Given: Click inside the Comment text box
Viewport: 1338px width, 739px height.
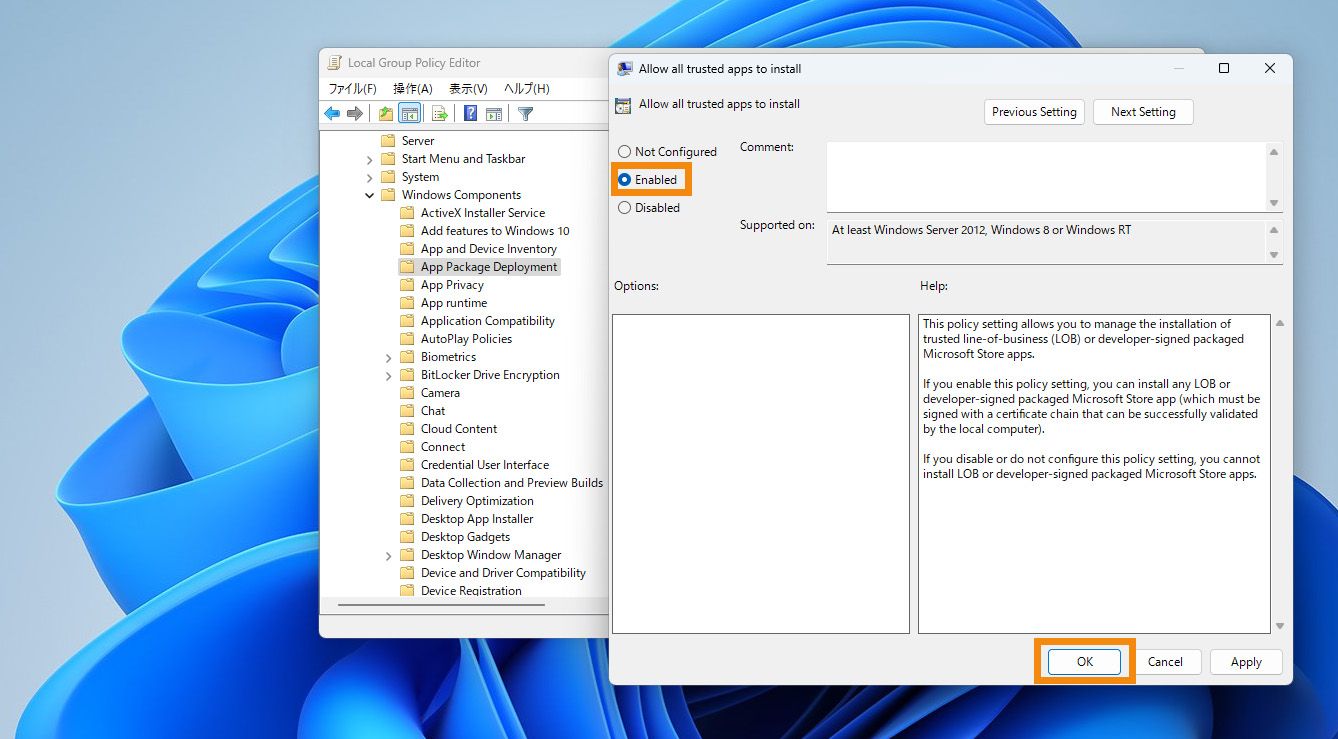Looking at the screenshot, I should 1046,176.
